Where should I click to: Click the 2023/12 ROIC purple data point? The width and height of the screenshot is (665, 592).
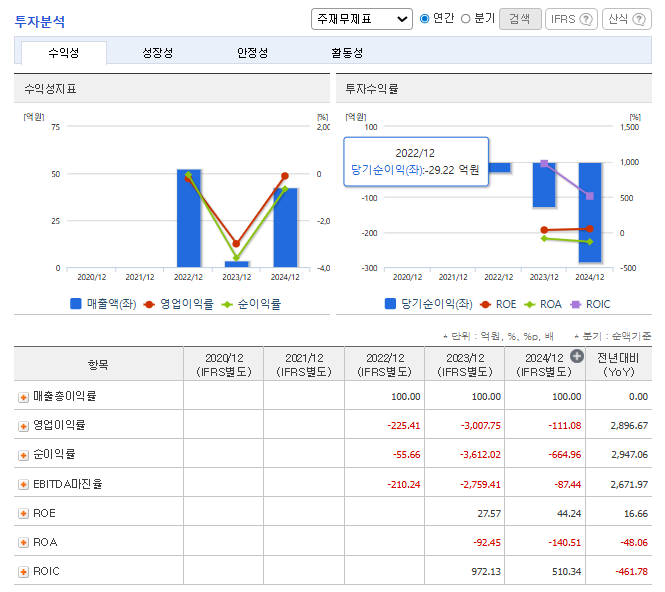[x=544, y=163]
